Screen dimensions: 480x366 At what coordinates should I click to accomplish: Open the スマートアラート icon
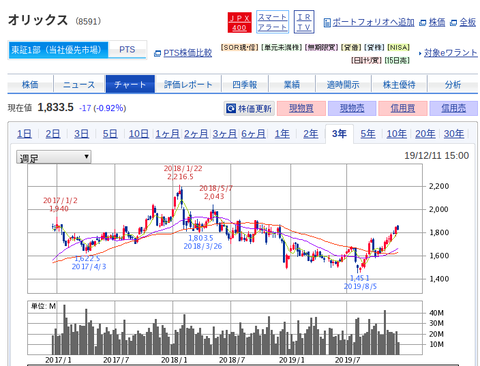click(272, 22)
